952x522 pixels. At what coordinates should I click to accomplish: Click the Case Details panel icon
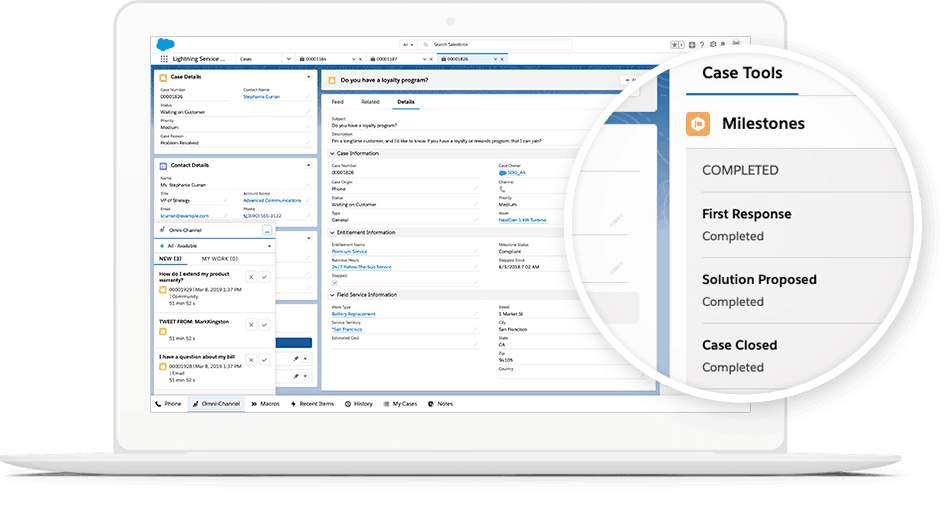pos(163,78)
